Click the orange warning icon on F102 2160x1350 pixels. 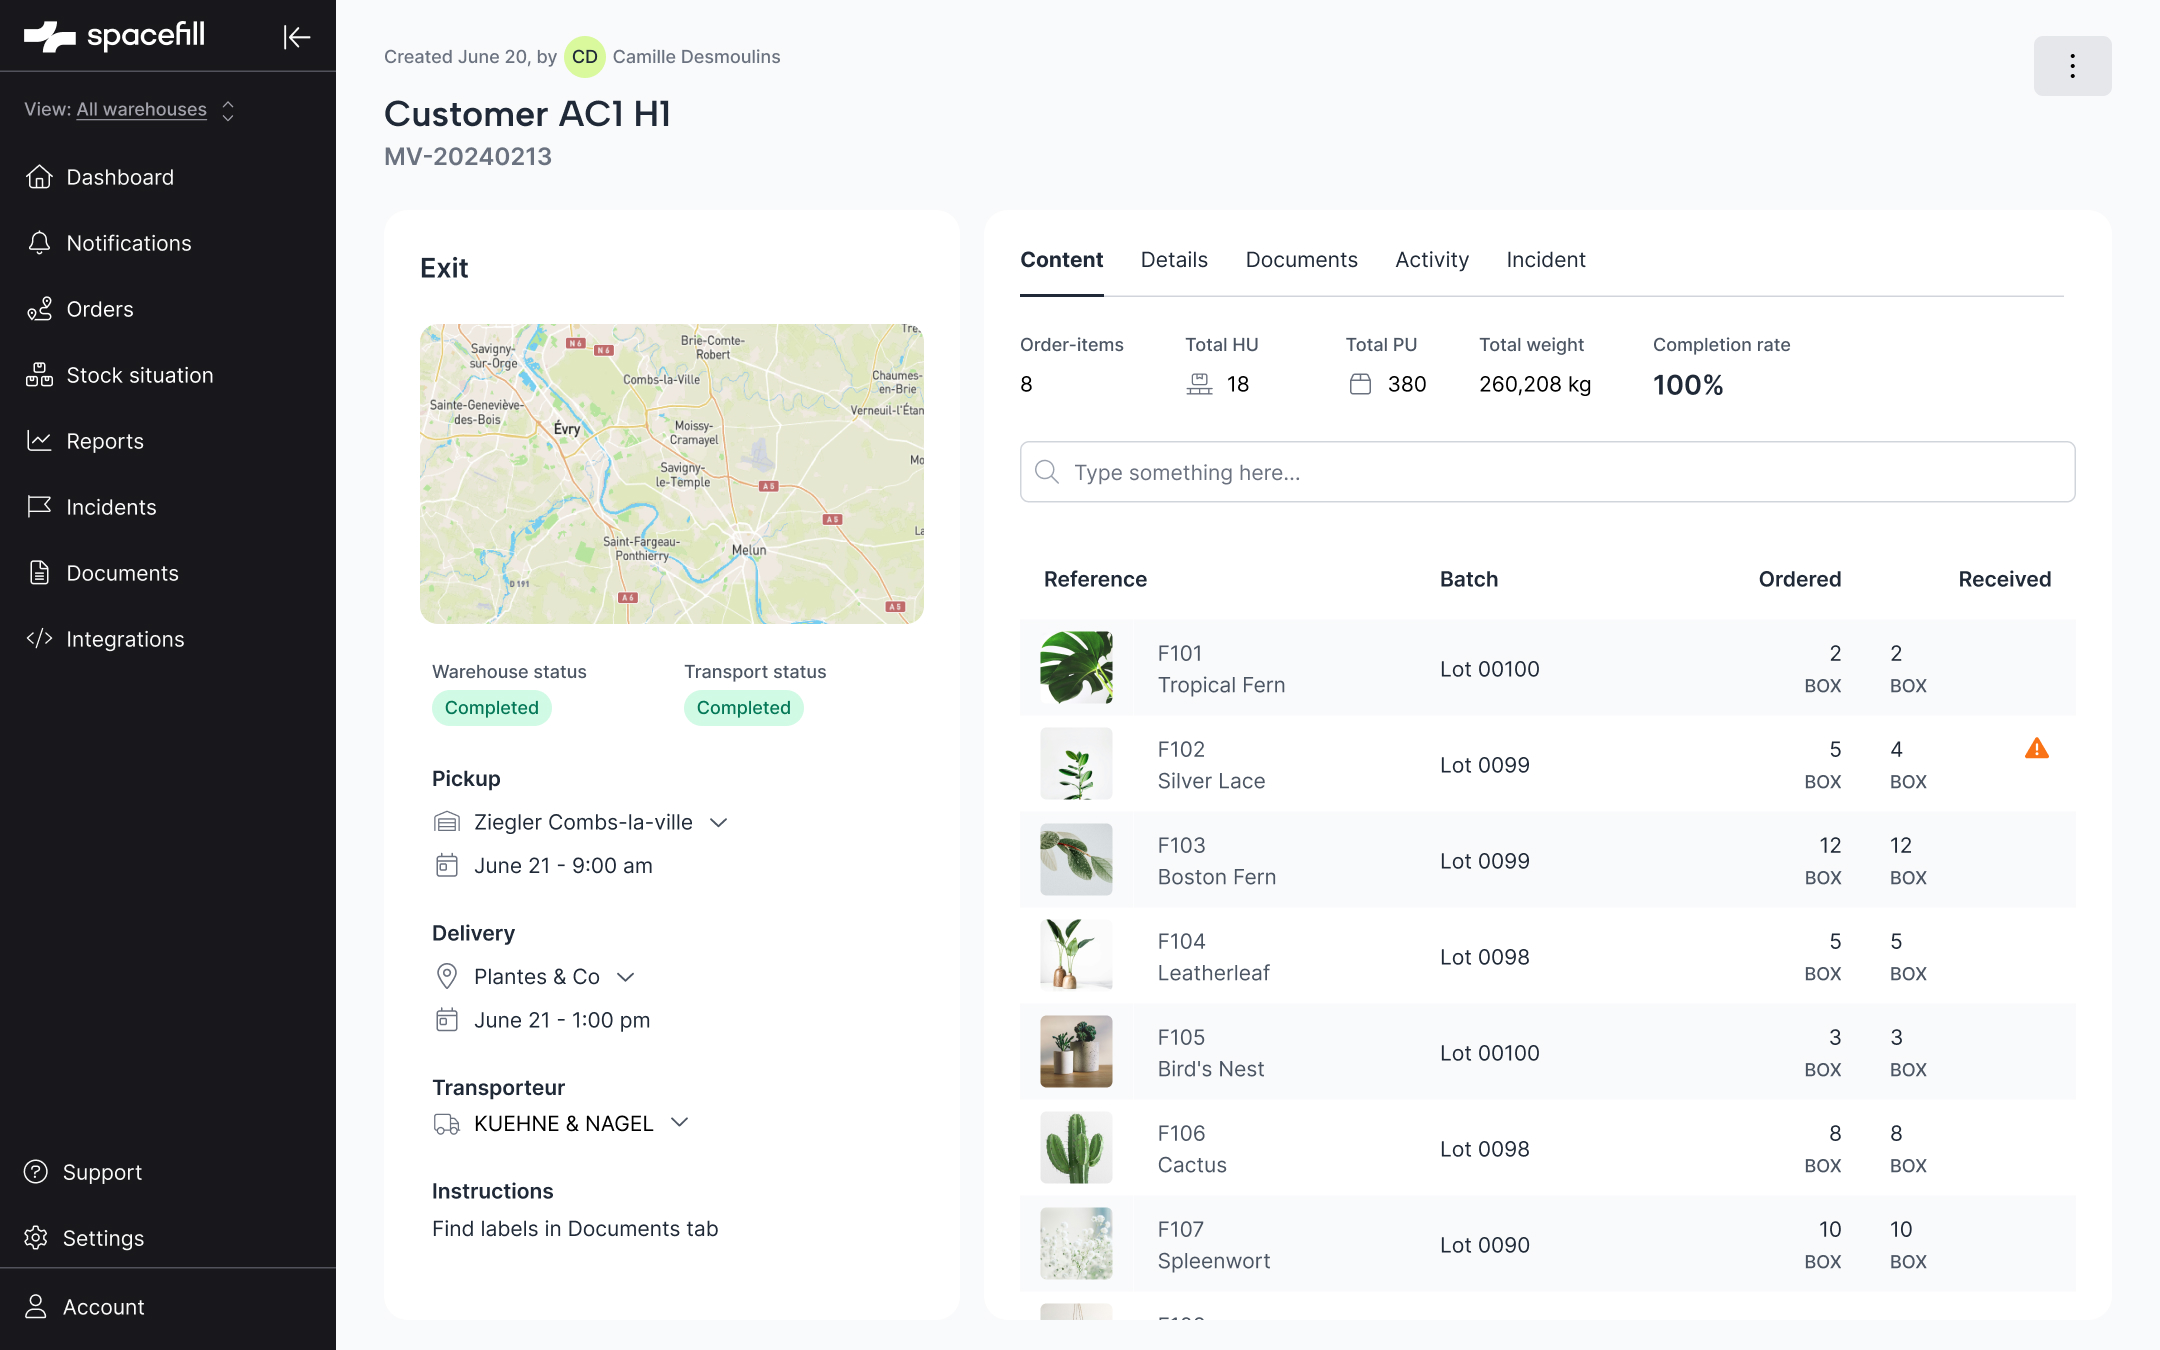[x=2037, y=748]
